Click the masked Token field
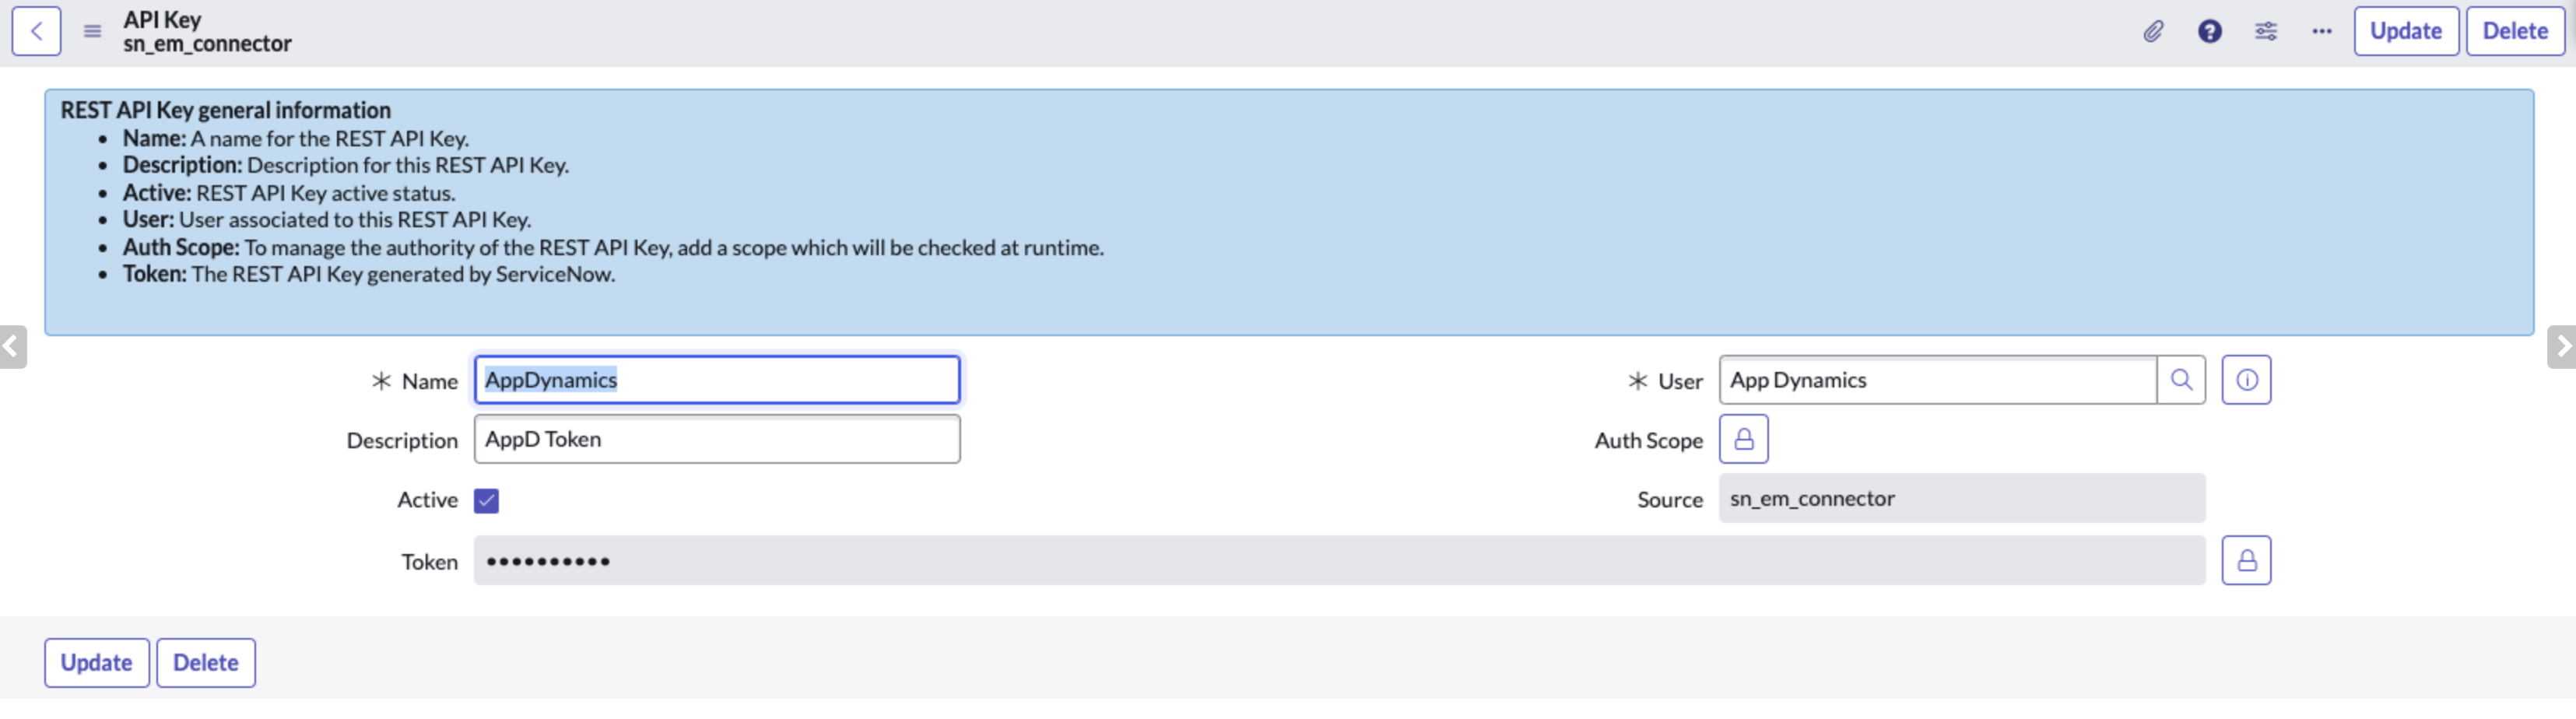The height and width of the screenshot is (719, 2576). [x=1339, y=561]
